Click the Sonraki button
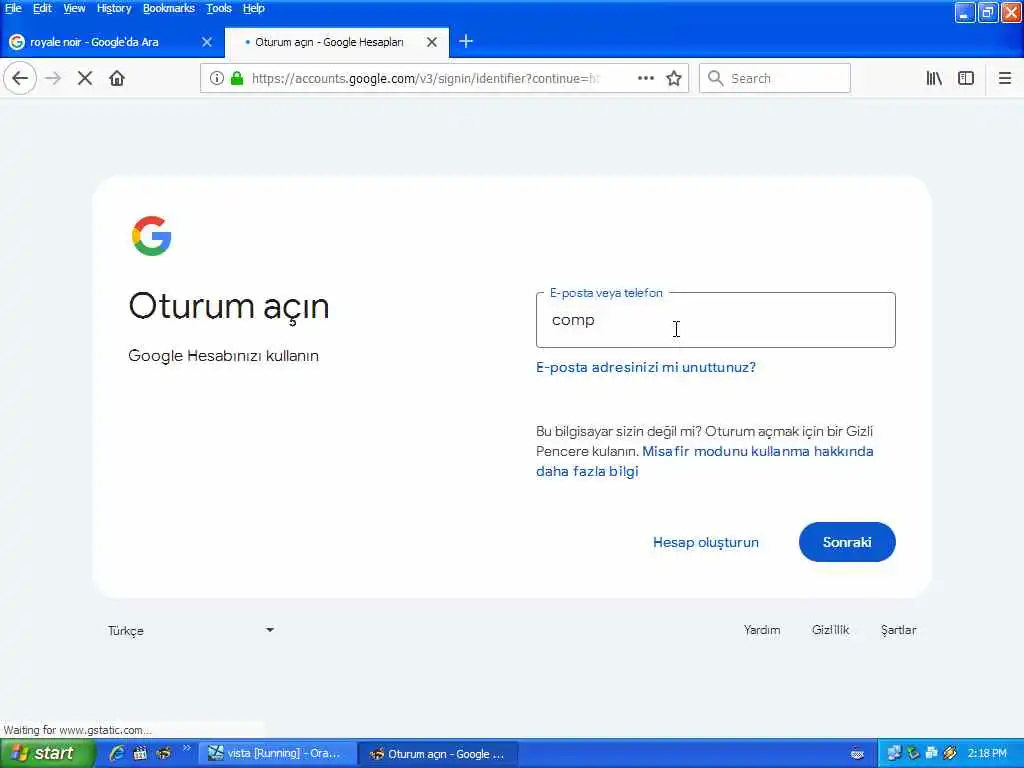The width and height of the screenshot is (1024, 768). coord(847,542)
